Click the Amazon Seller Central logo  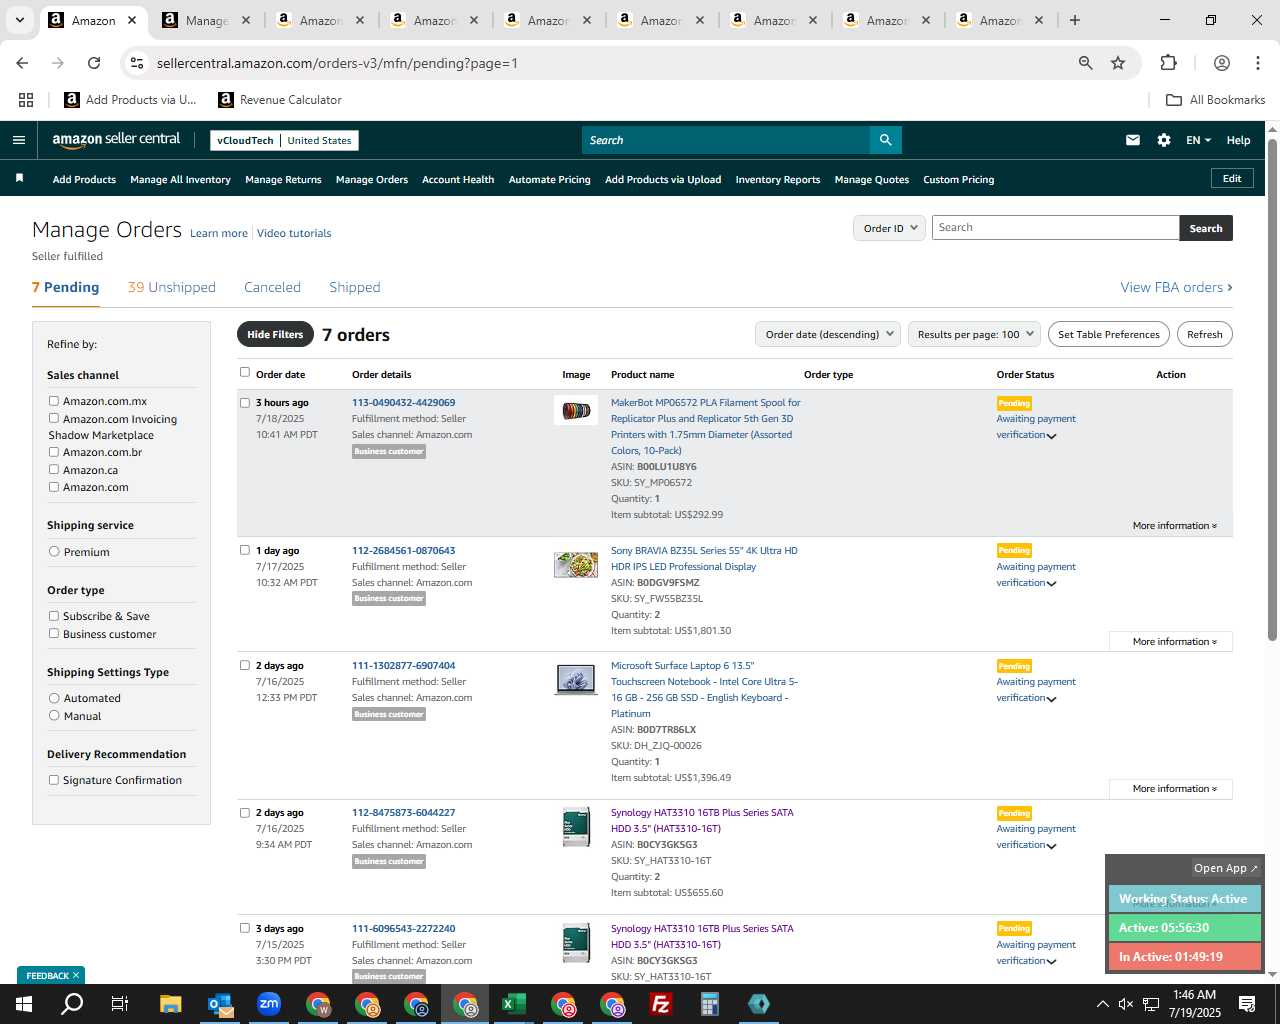[x=116, y=140]
